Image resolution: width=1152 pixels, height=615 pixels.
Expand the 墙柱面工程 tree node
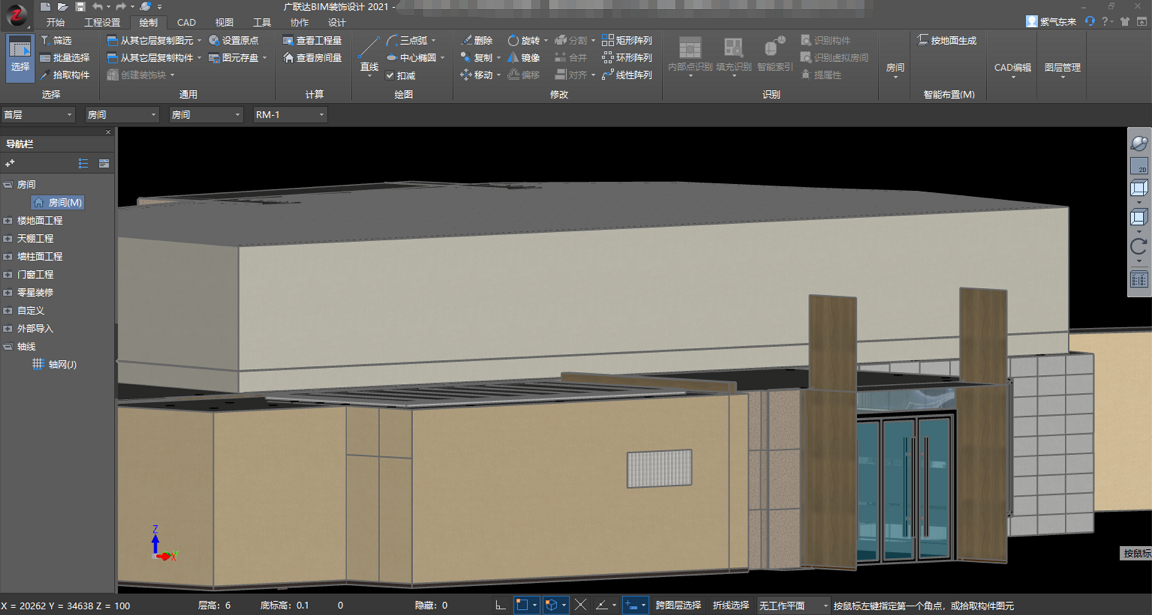(8, 257)
